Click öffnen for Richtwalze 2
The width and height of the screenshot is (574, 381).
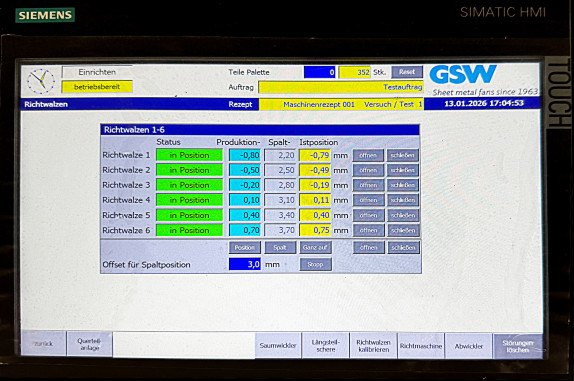pos(368,170)
